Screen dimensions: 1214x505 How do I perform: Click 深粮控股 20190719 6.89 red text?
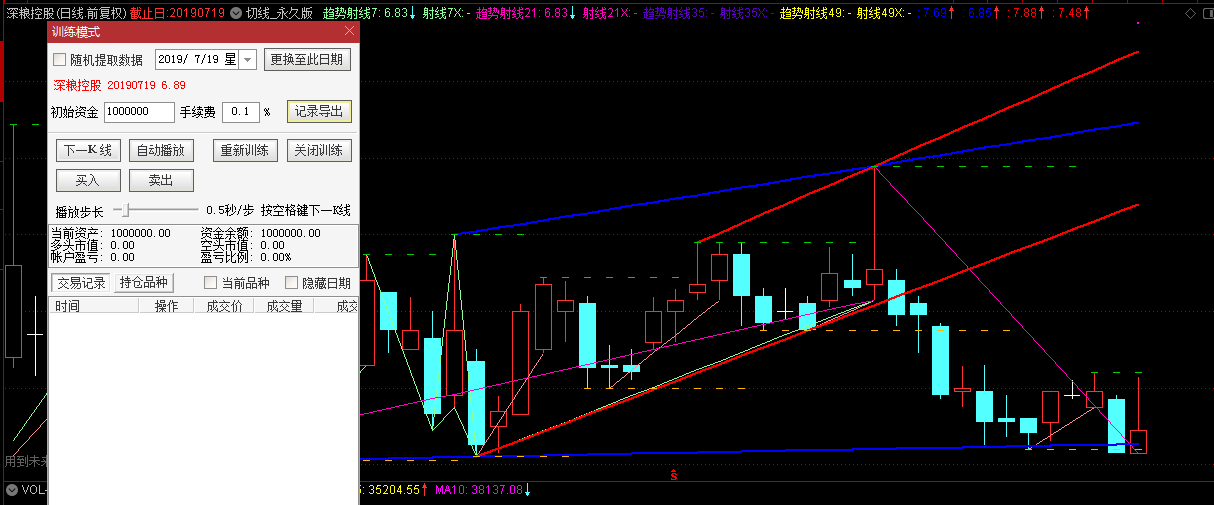tap(119, 87)
